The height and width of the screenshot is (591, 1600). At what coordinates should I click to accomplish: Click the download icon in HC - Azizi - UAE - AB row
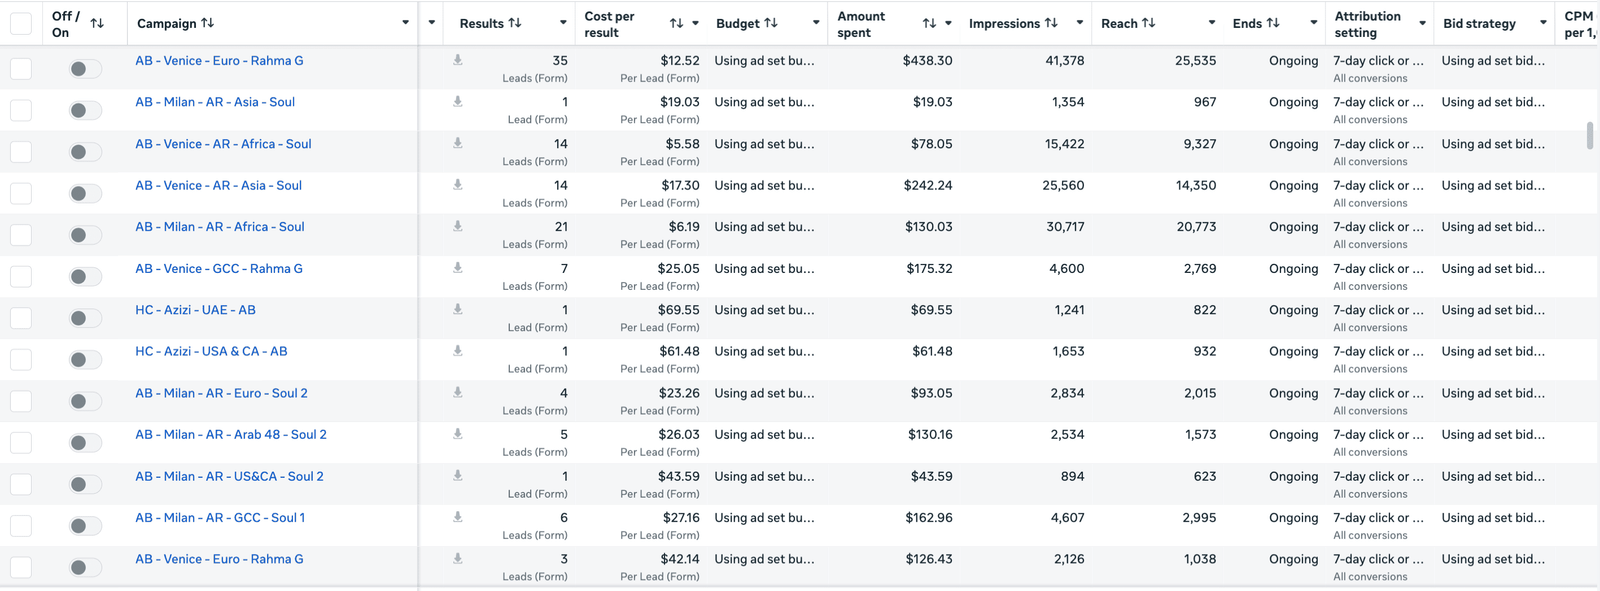click(457, 310)
